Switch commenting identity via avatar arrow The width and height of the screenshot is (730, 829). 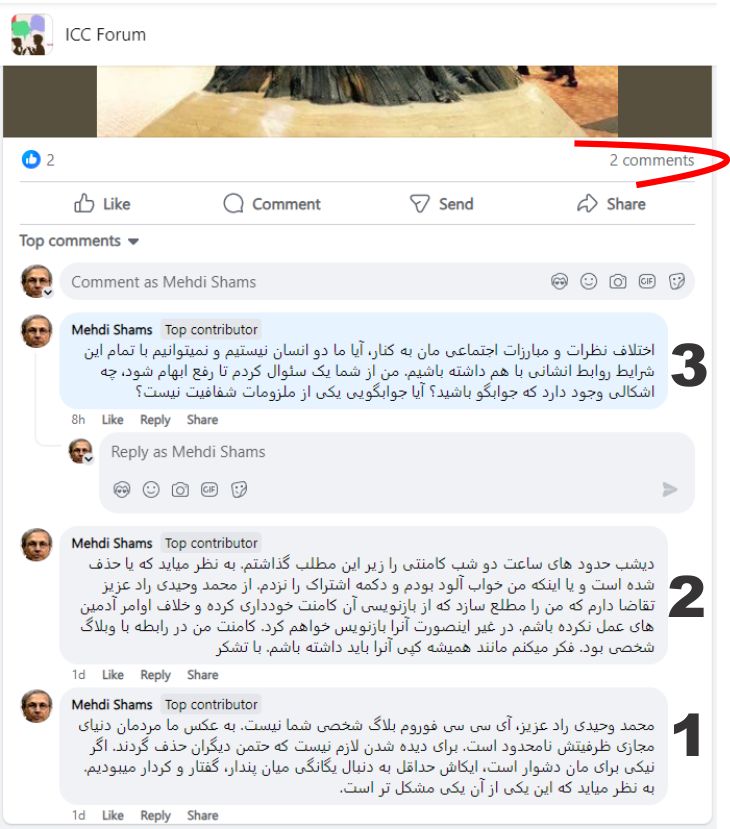(48, 292)
